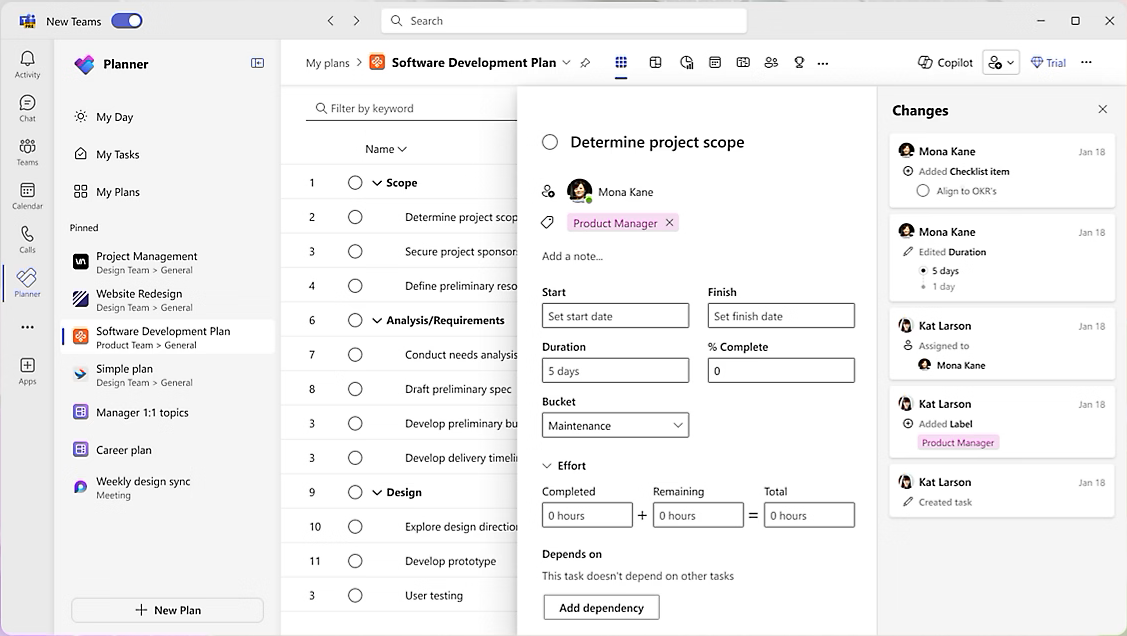
Task: Toggle the New Teams switch
Action: tap(126, 21)
